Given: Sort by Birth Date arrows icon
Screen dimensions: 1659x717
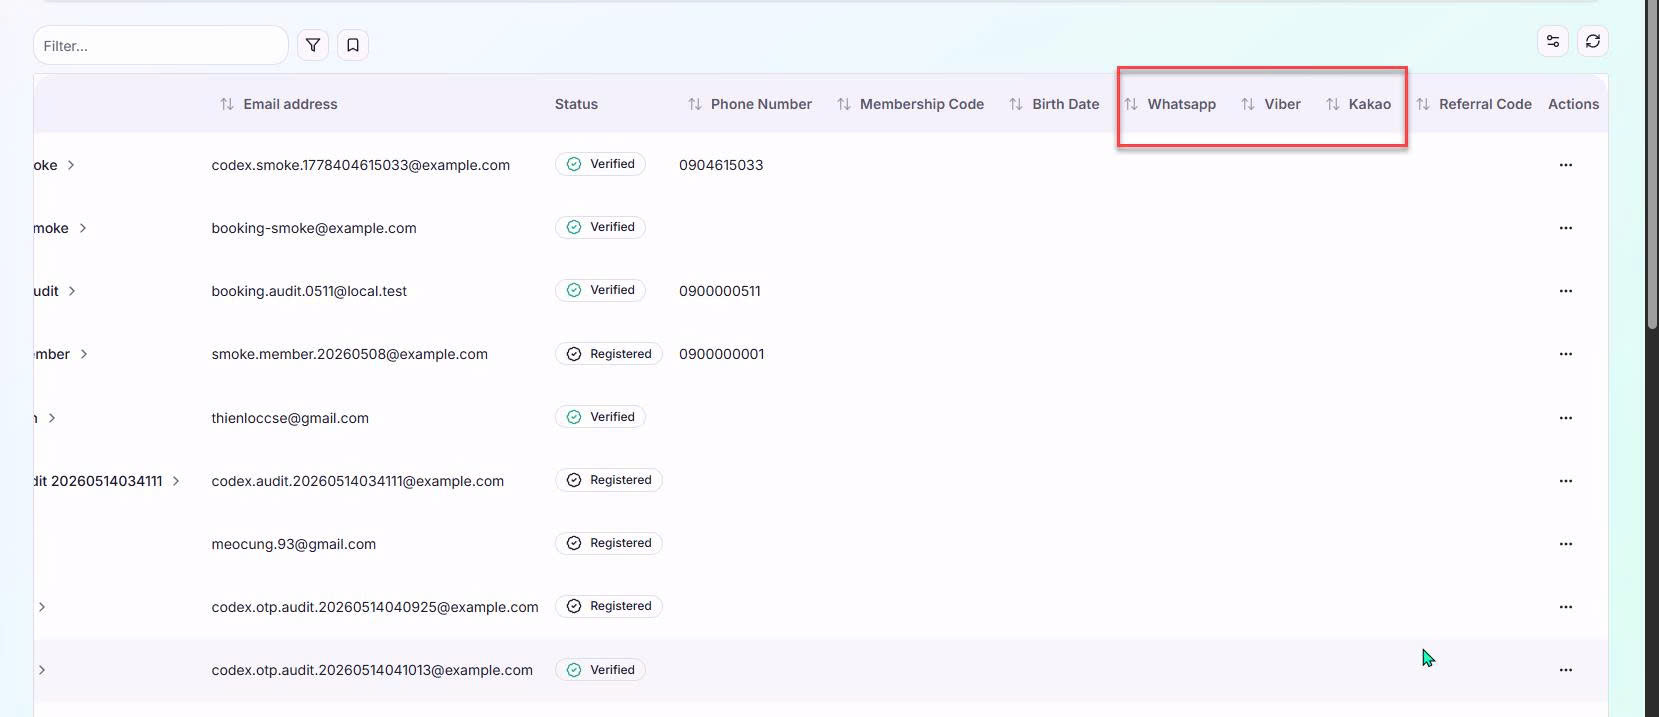Looking at the screenshot, I should (1016, 104).
